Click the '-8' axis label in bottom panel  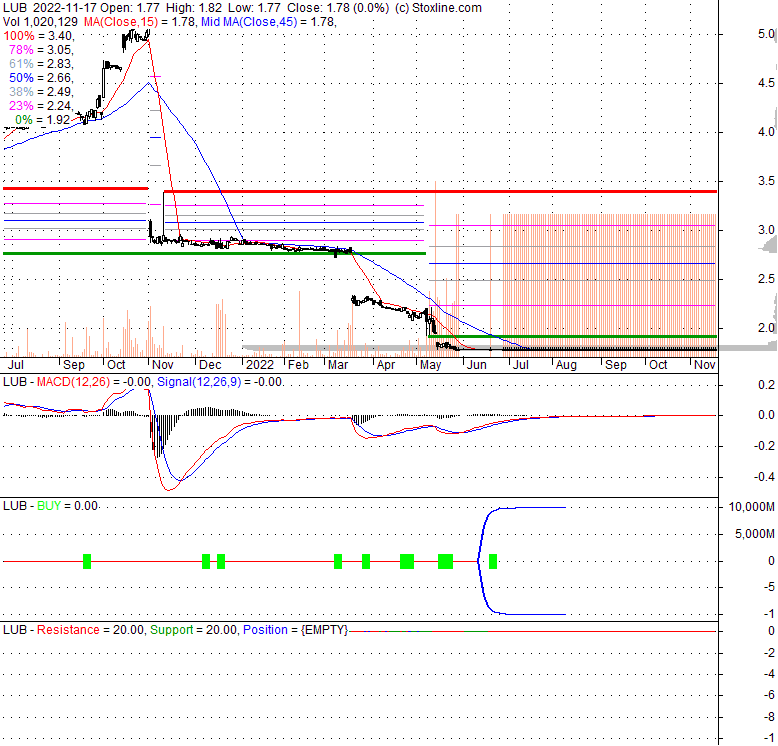(x=769, y=717)
